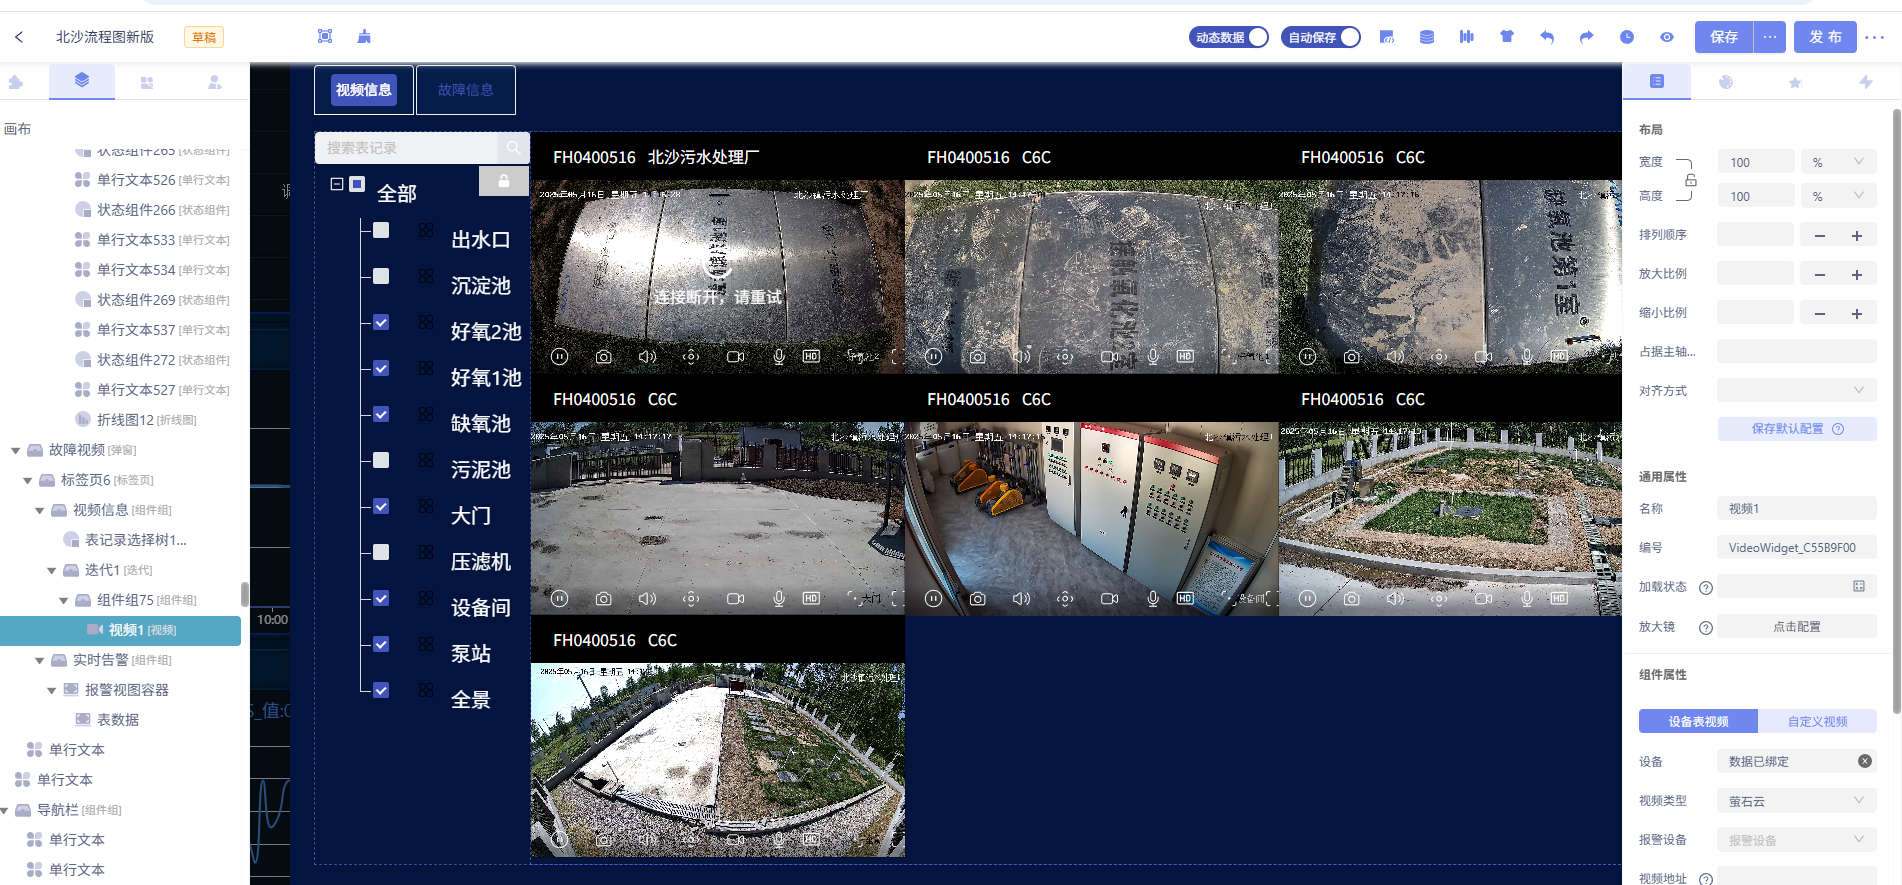Click the lock icon above the tree
This screenshot has width=1902, height=885.
pos(504,181)
